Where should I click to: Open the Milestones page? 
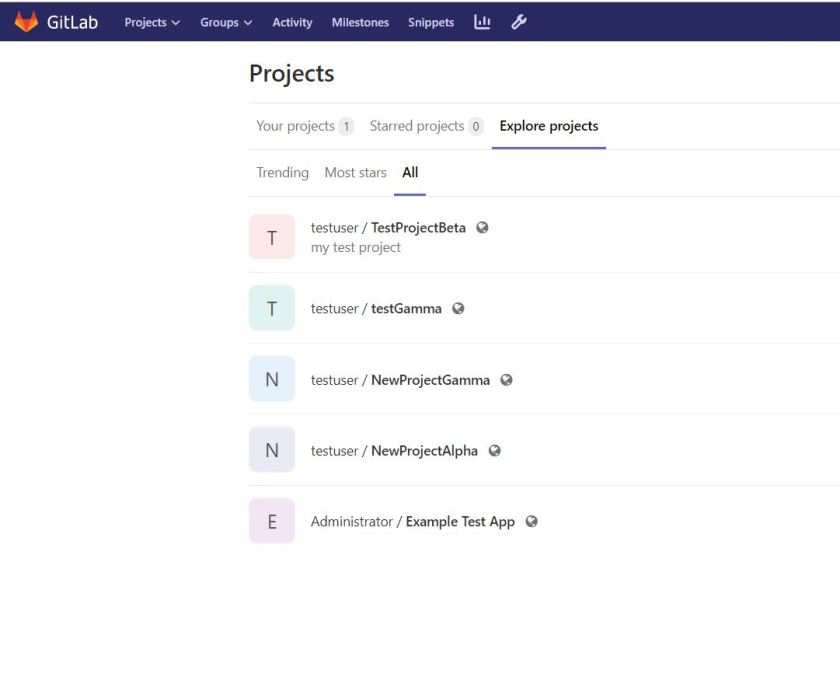(x=360, y=21)
